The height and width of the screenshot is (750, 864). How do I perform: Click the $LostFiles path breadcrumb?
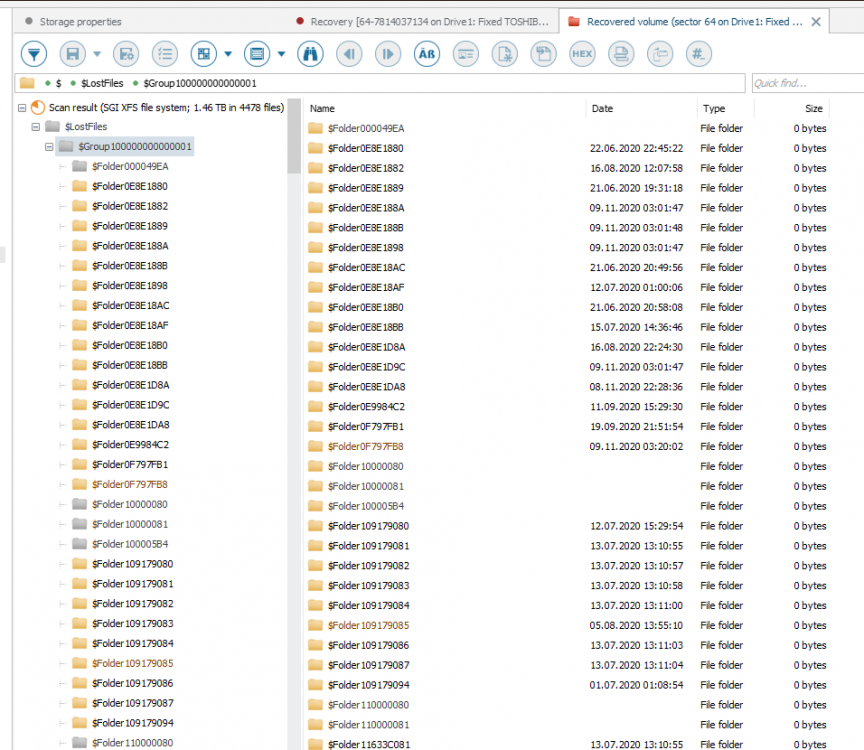click(102, 83)
